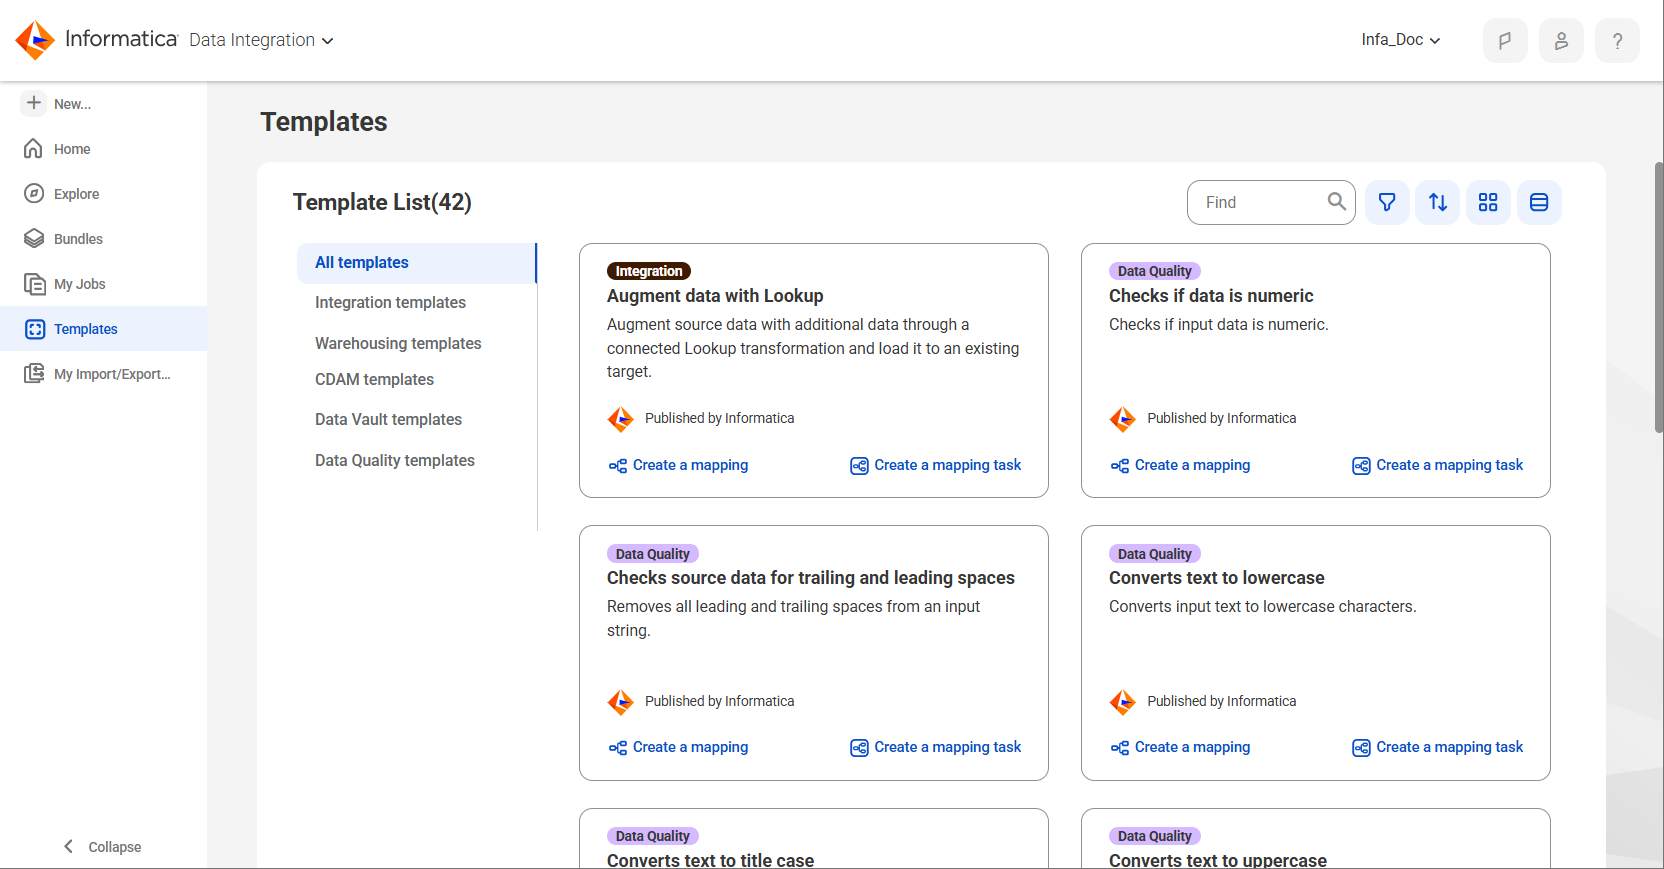Create a mapping from trailing and leading spaces card
The width and height of the screenshot is (1664, 869).
tap(678, 747)
